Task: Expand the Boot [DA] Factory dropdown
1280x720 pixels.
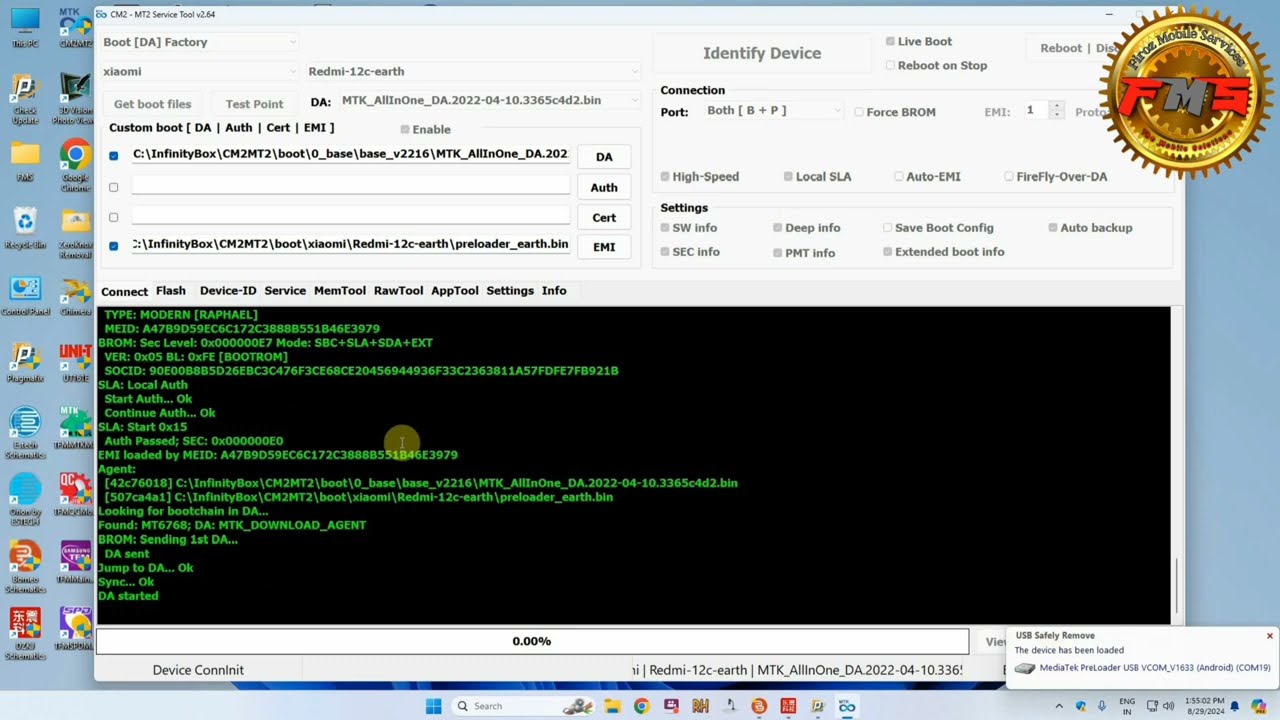Action: tap(199, 42)
